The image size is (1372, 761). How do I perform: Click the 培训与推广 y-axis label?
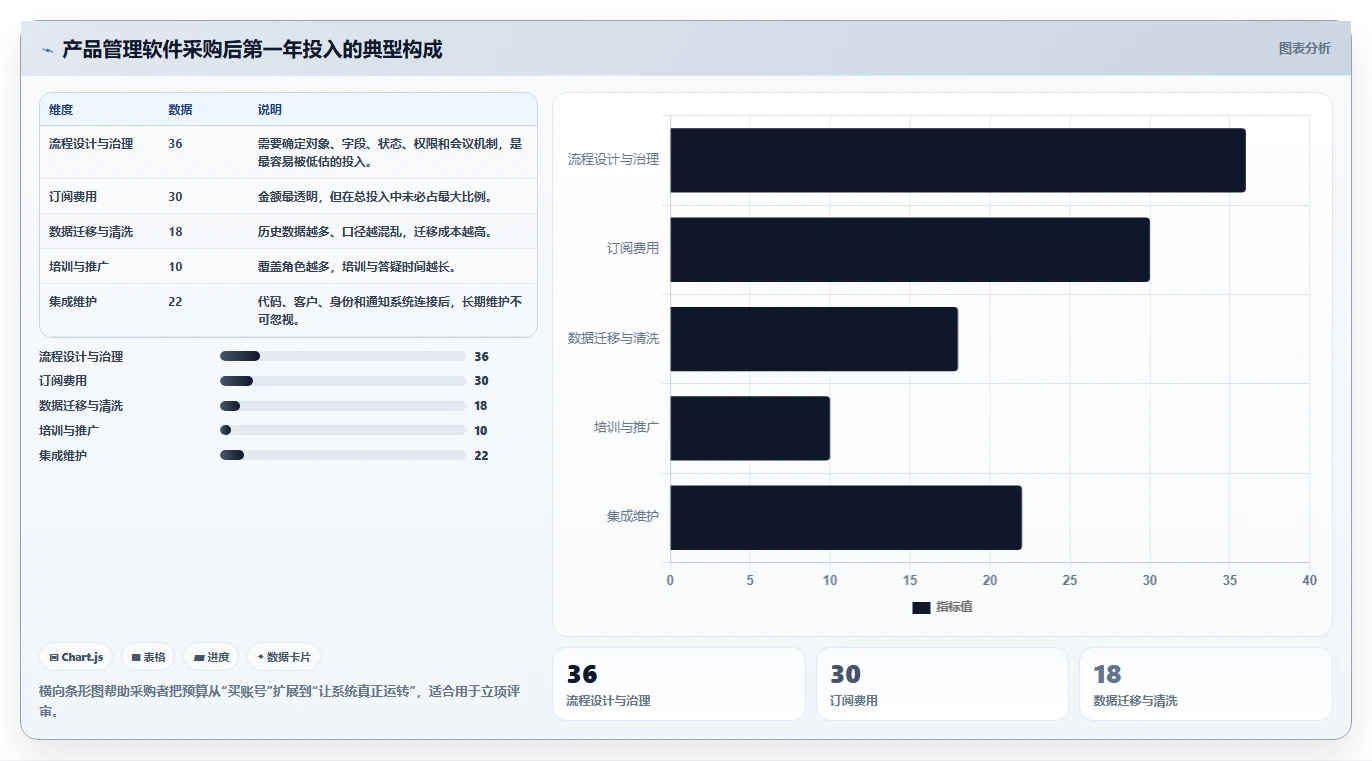627,428
